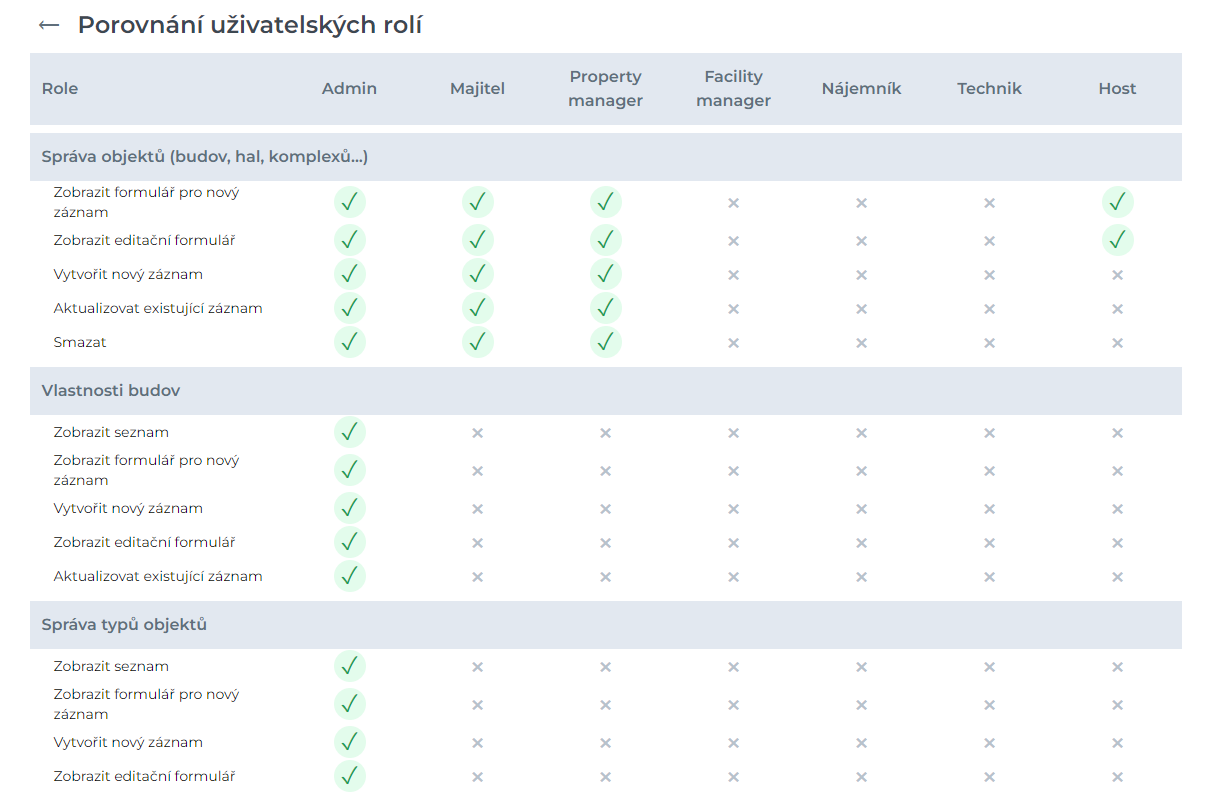
Task: Click the Porovnání uživatelských rolí page title
Action: click(x=250, y=25)
